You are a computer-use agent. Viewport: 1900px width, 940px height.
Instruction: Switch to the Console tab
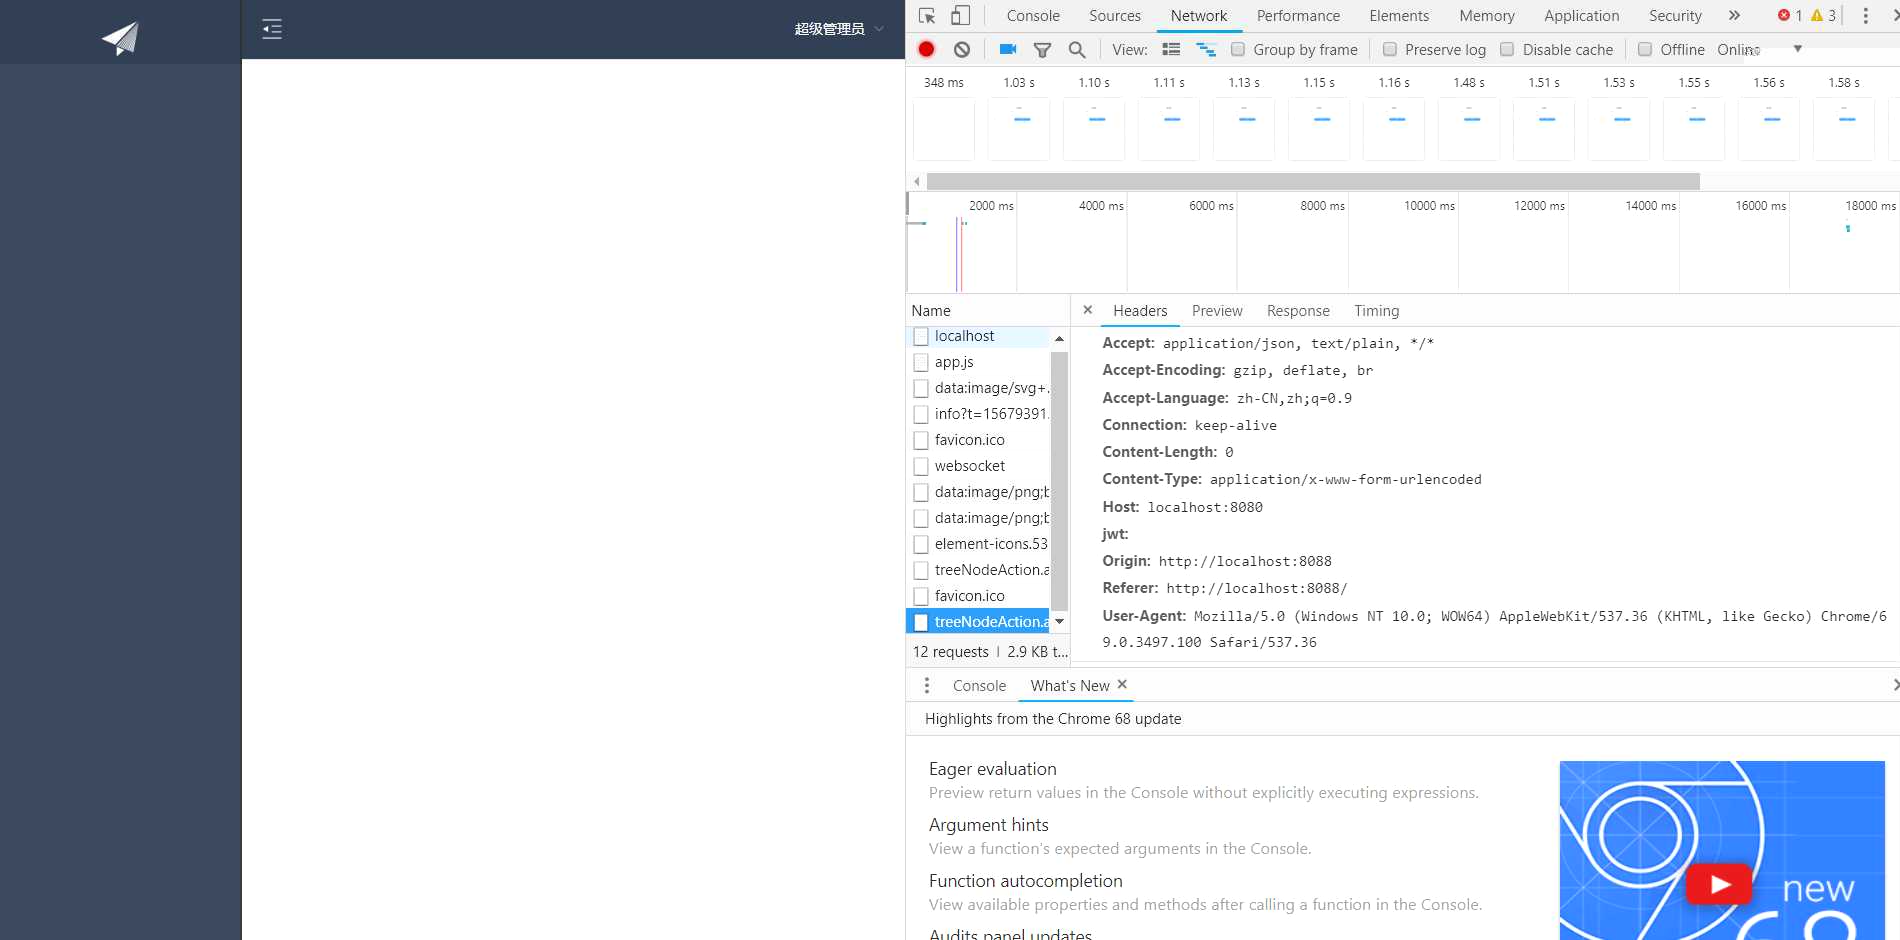[1033, 16]
